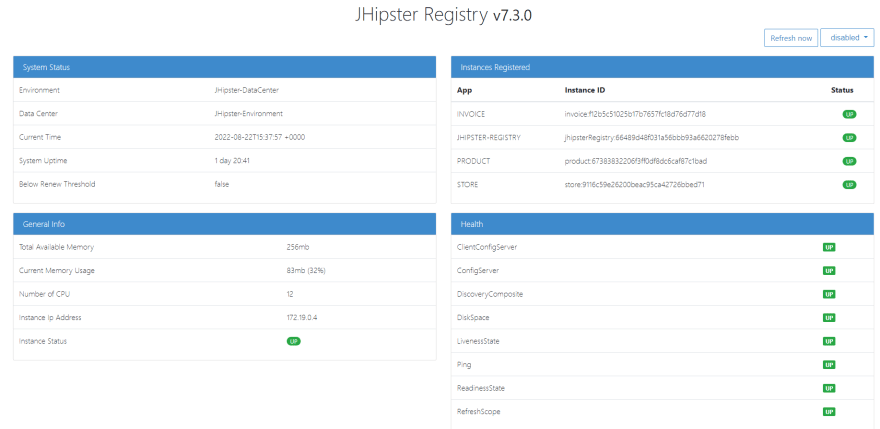Click the Current Time label
The height and width of the screenshot is (429, 880).
point(40,137)
